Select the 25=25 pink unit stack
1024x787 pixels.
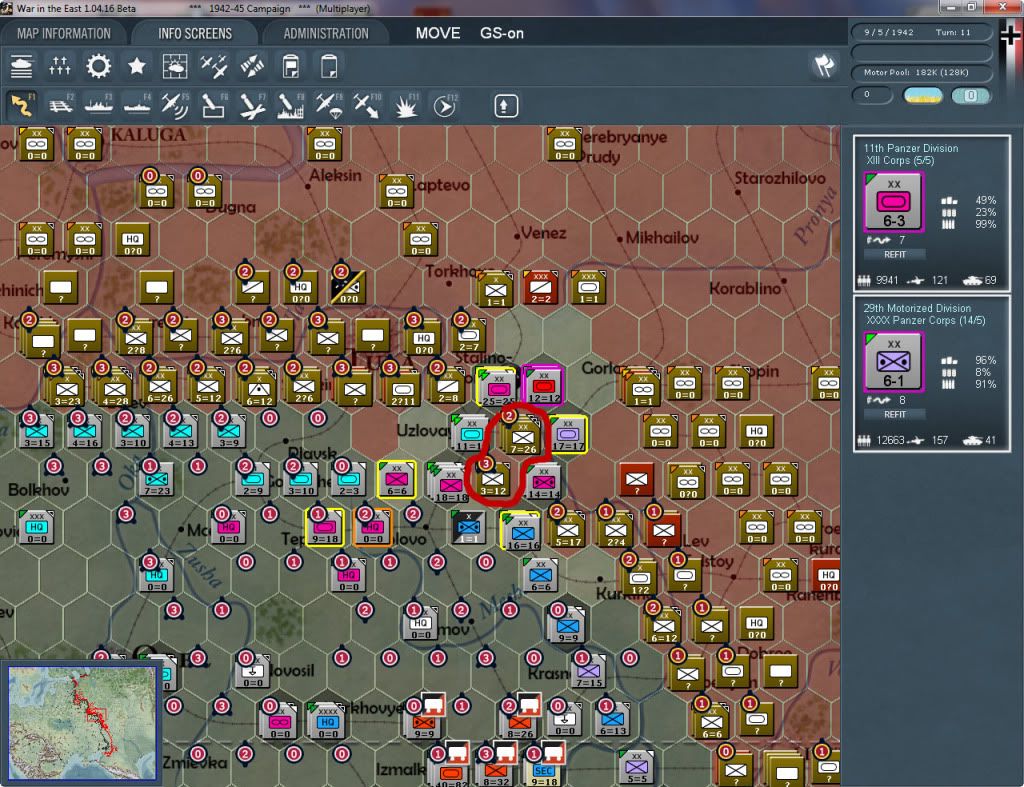[497, 387]
